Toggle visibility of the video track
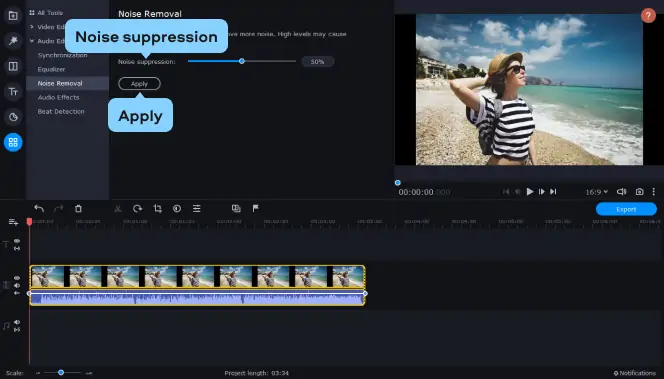This screenshot has height=379, width=664. pyautogui.click(x=17, y=278)
